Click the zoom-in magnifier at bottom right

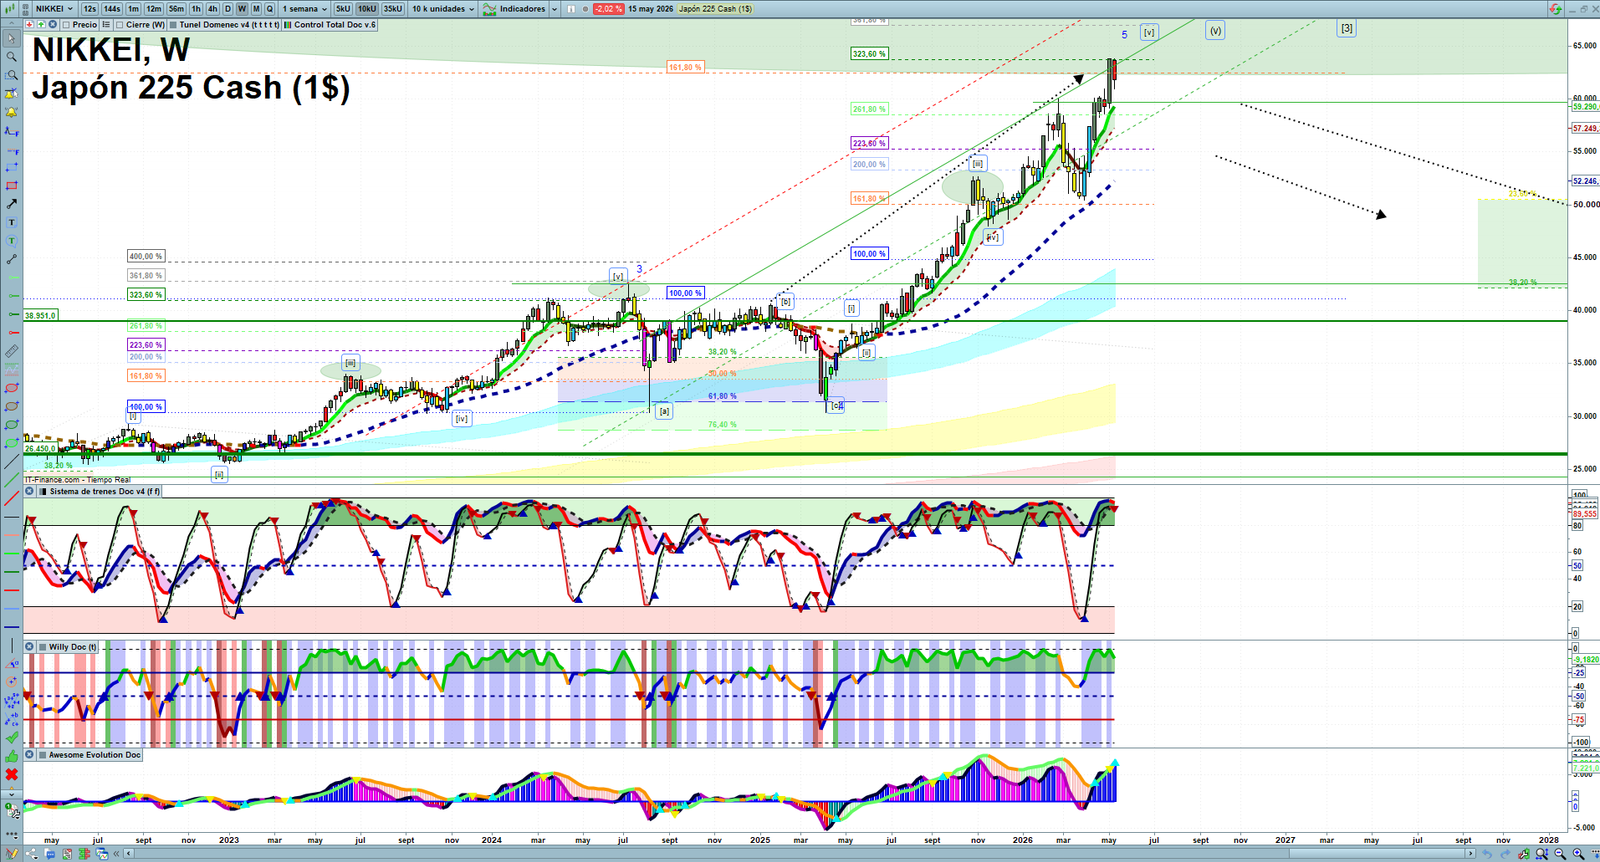pos(1578,854)
